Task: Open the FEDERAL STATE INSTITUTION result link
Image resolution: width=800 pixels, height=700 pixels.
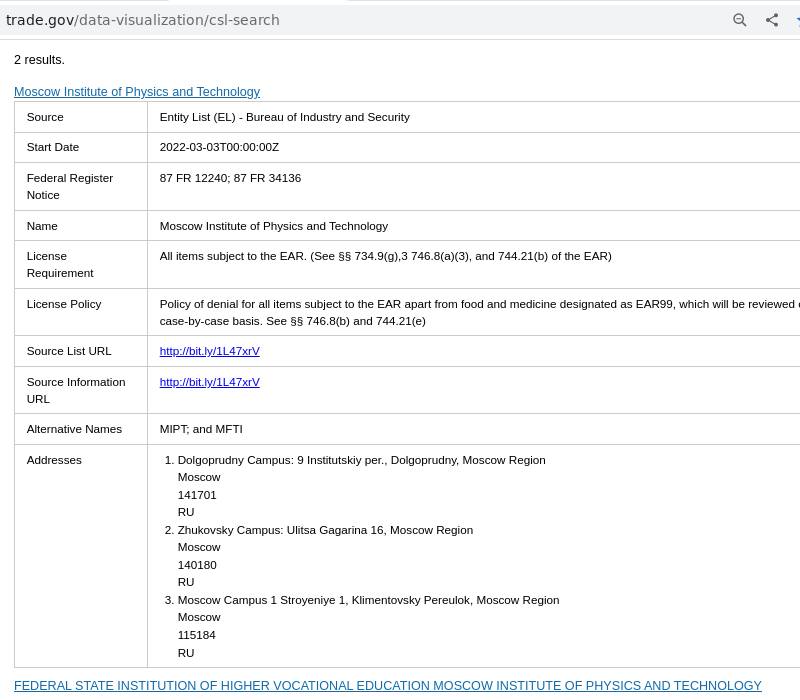Action: coord(387,686)
